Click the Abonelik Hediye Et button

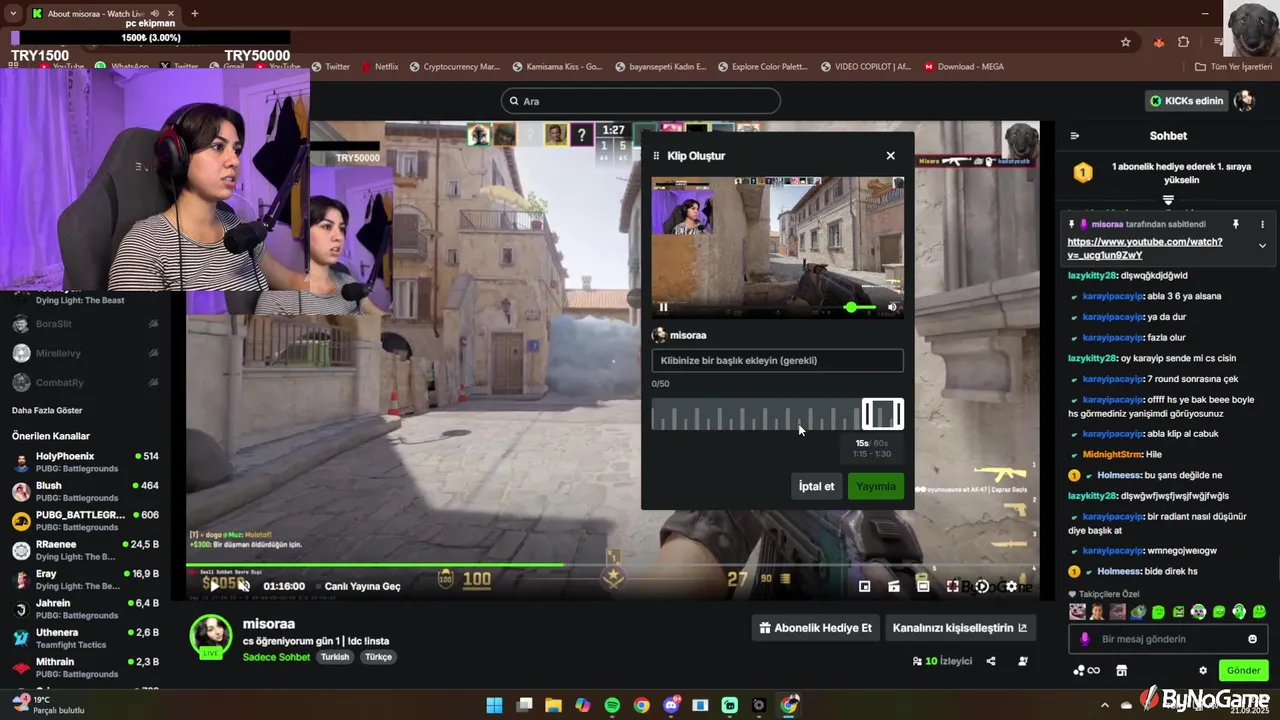pyautogui.click(x=816, y=628)
